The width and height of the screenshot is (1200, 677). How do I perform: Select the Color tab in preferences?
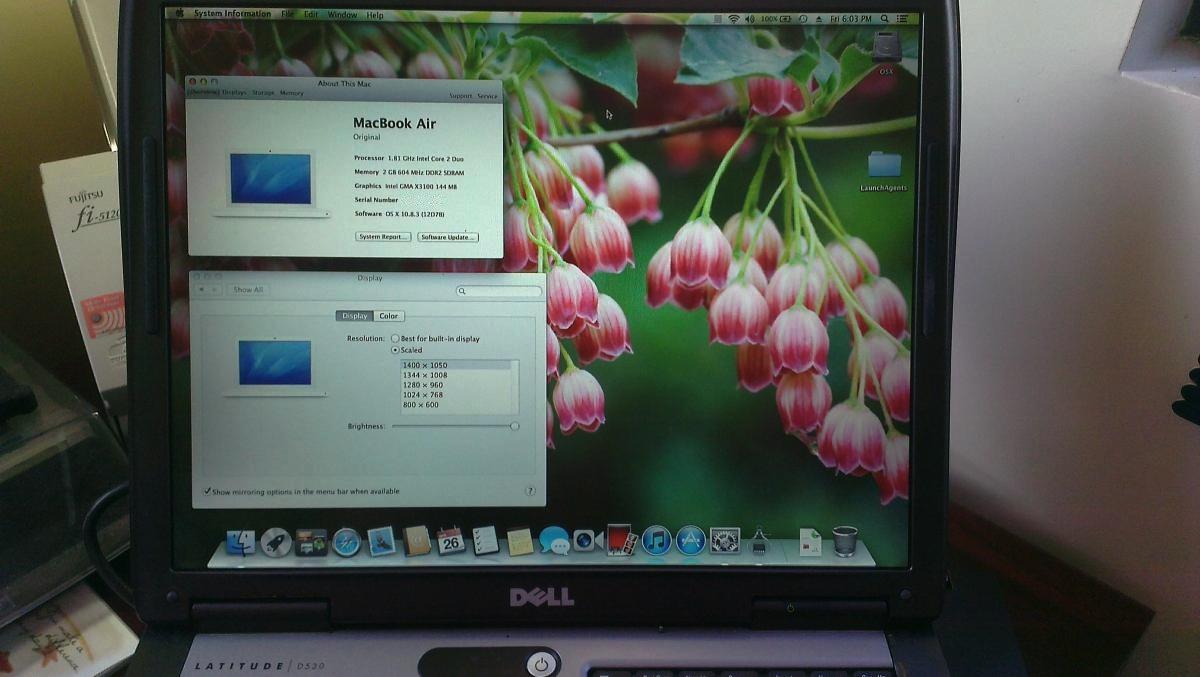click(388, 316)
